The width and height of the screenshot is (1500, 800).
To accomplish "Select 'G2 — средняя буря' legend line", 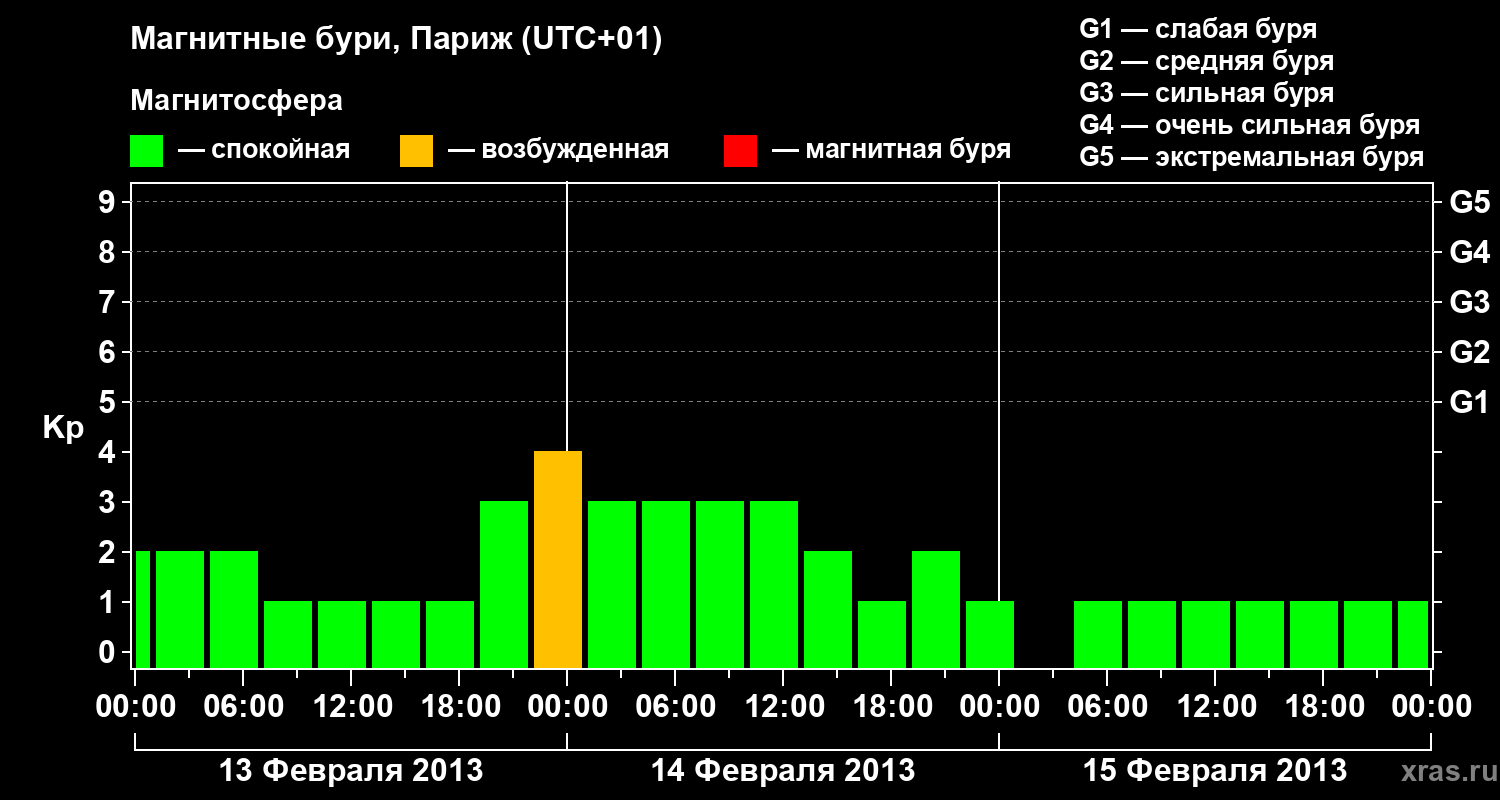I will click(x=1206, y=61).
